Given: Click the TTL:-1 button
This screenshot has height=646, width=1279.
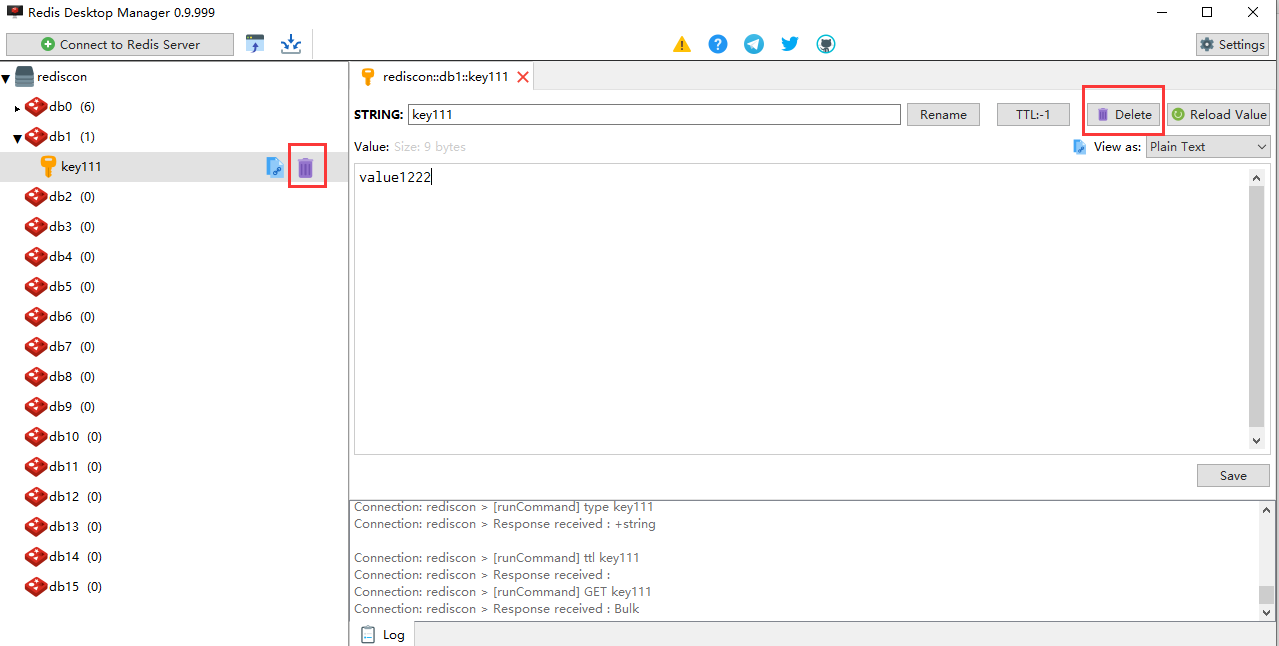Looking at the screenshot, I should (x=1033, y=115).
